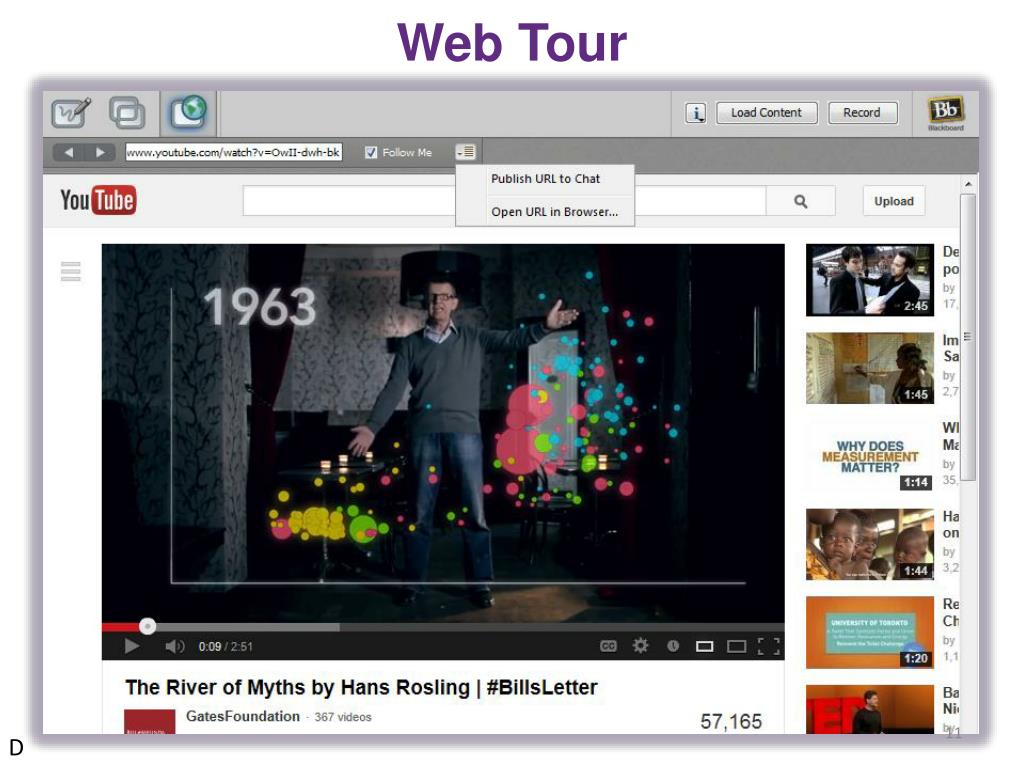Viewport: 1024px width, 768px height.
Task: Click the video title The River of Myths
Action: [x=361, y=687]
